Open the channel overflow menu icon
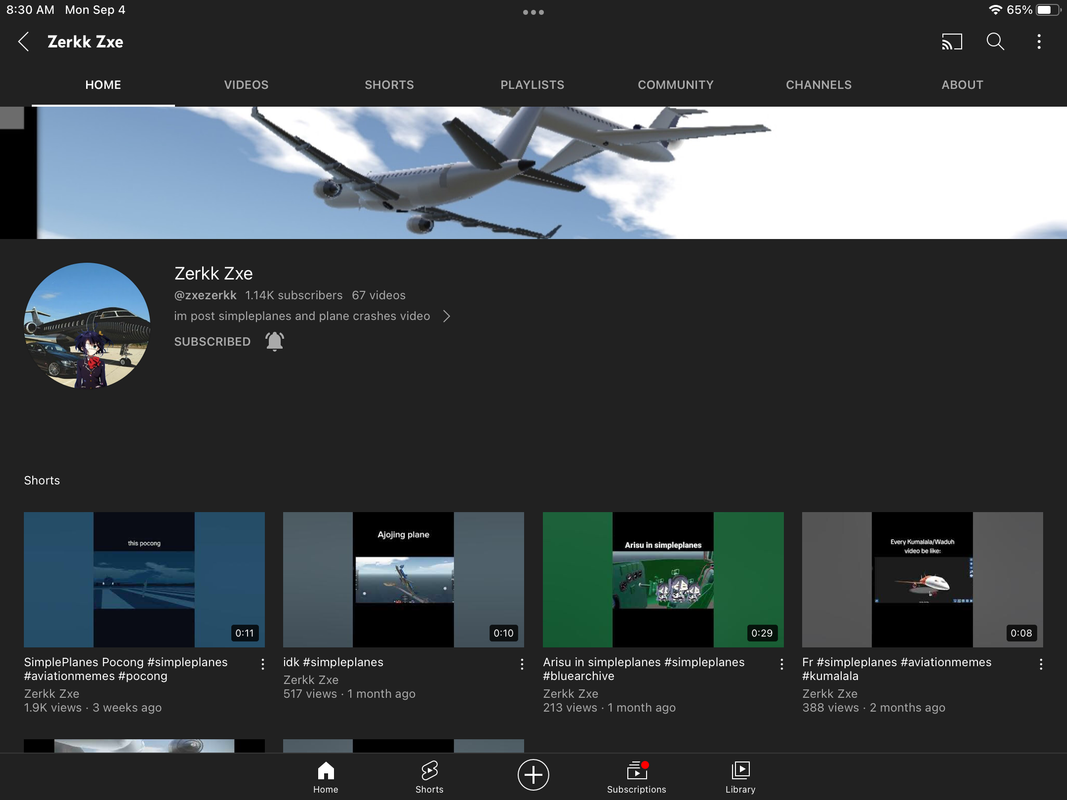This screenshot has width=1067, height=800. pyautogui.click(x=1038, y=41)
